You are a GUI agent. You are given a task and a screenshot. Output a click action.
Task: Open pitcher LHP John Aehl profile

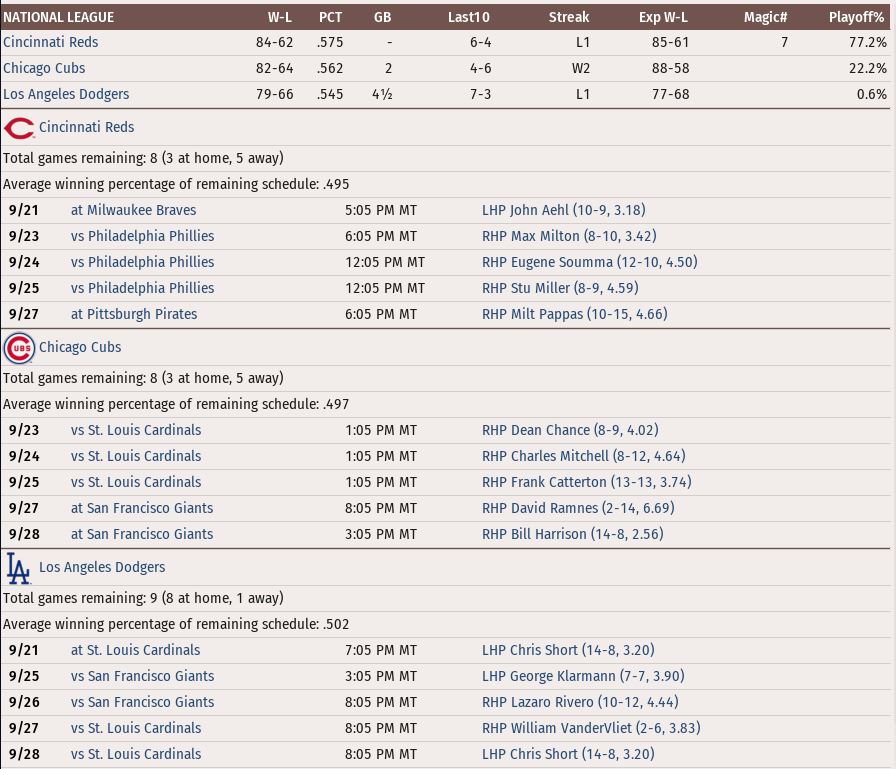tap(563, 210)
